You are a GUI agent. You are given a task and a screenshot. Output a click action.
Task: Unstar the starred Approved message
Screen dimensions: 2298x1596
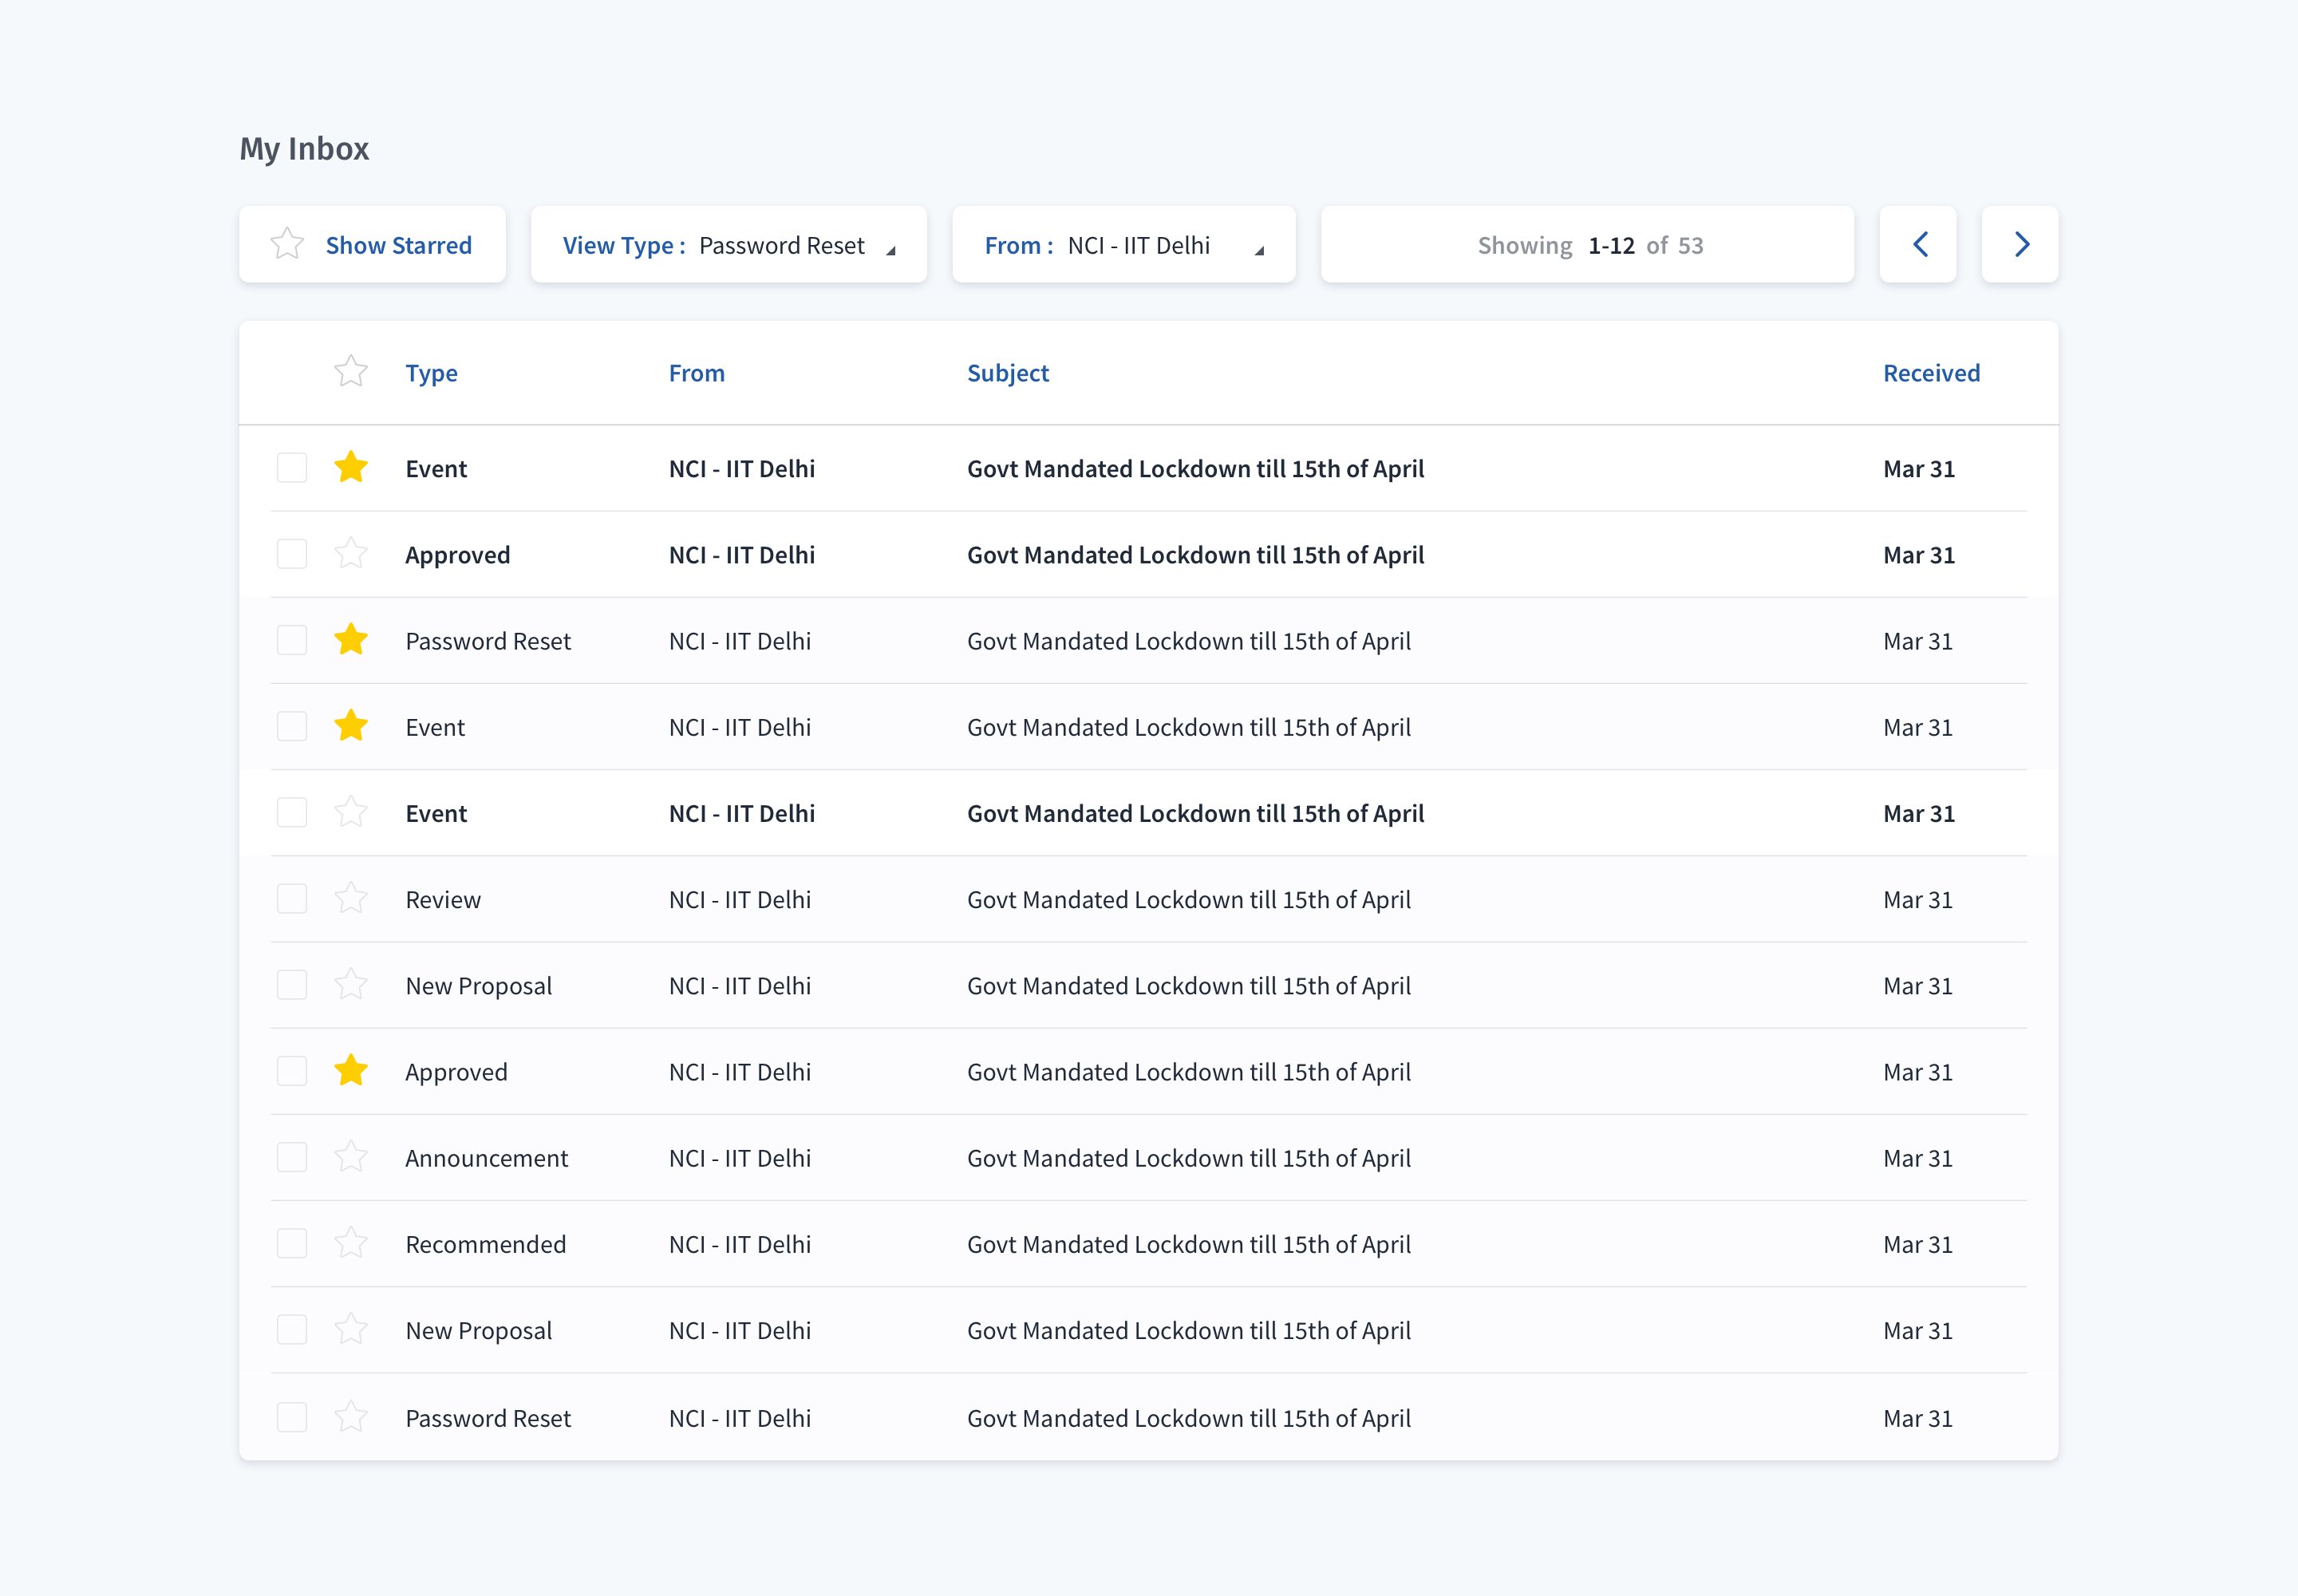(351, 1071)
